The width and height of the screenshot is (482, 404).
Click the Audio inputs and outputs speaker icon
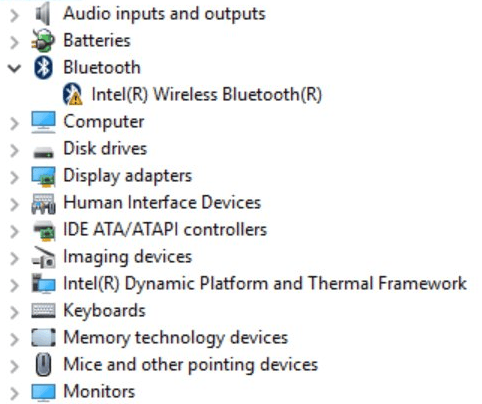pos(43,14)
